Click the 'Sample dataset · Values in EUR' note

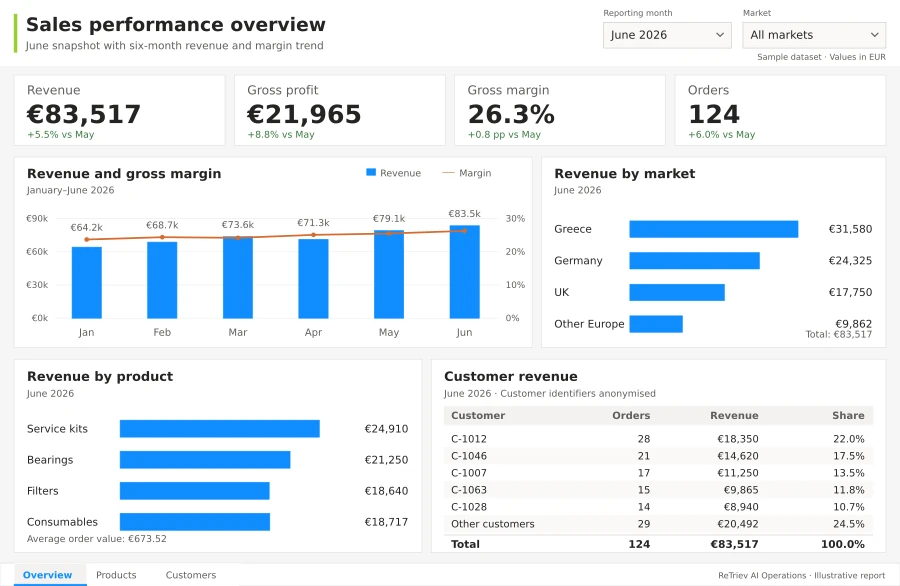tap(821, 57)
